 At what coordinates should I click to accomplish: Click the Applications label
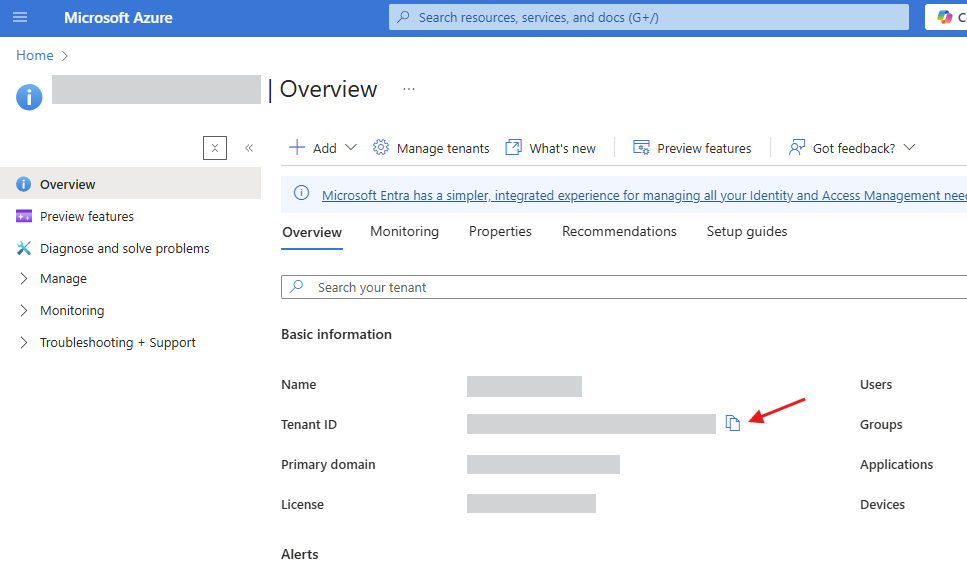pyautogui.click(x=896, y=465)
